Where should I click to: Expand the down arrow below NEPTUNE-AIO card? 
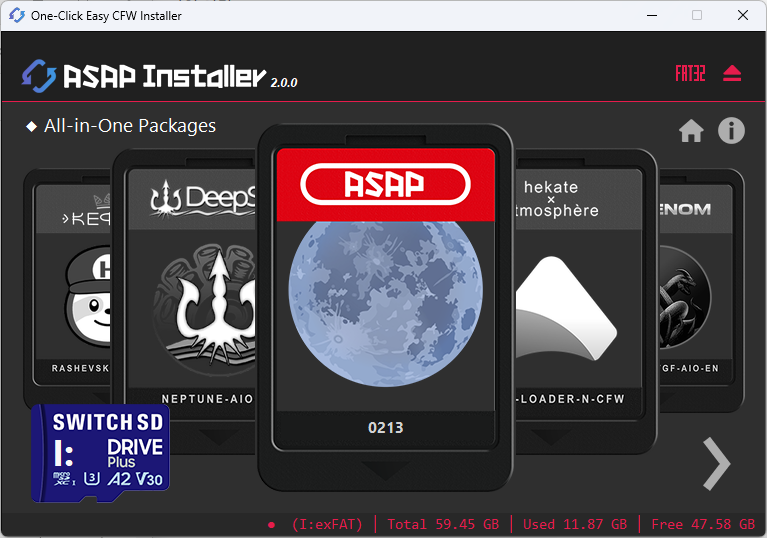point(219,437)
